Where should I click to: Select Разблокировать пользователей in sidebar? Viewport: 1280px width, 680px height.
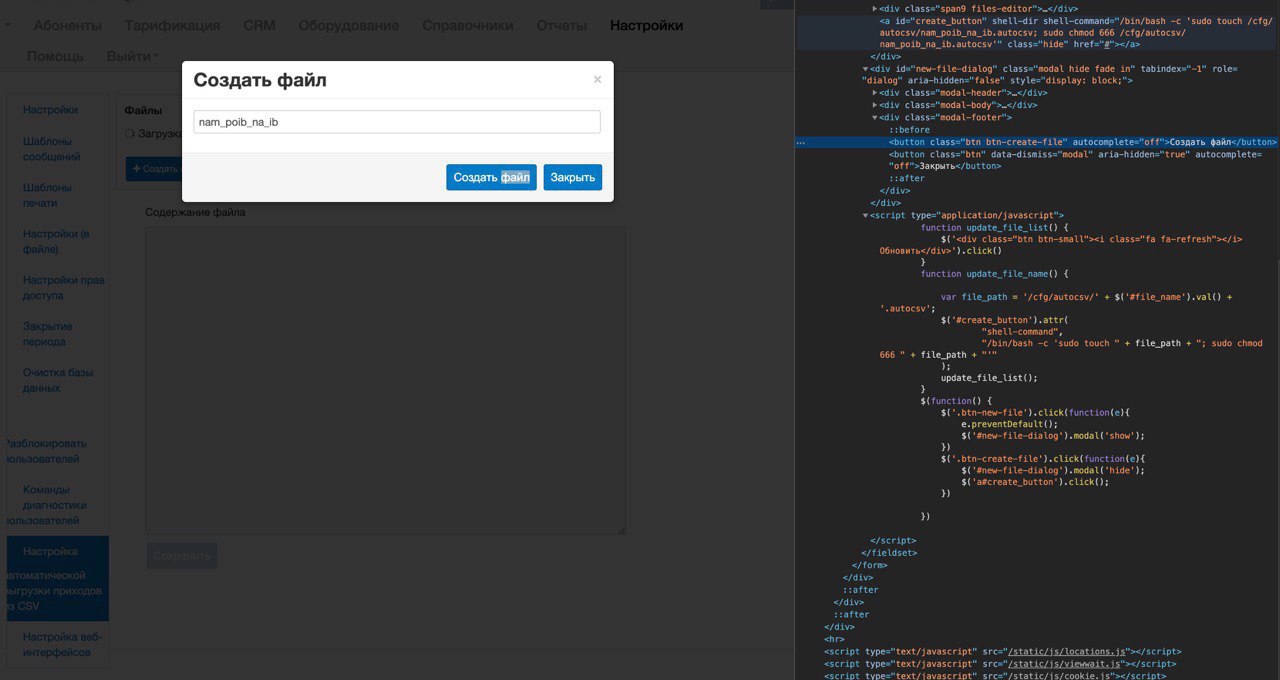pos(46,451)
